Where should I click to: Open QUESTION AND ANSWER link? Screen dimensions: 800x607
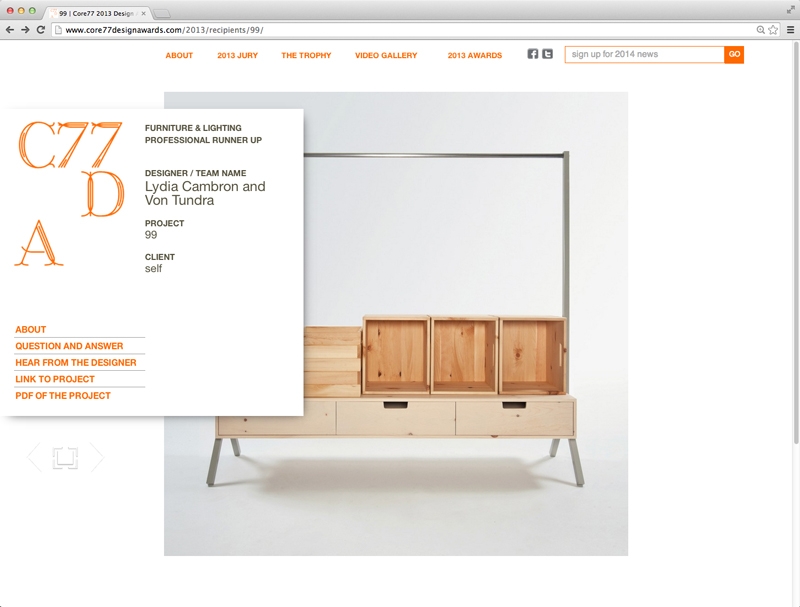[69, 346]
